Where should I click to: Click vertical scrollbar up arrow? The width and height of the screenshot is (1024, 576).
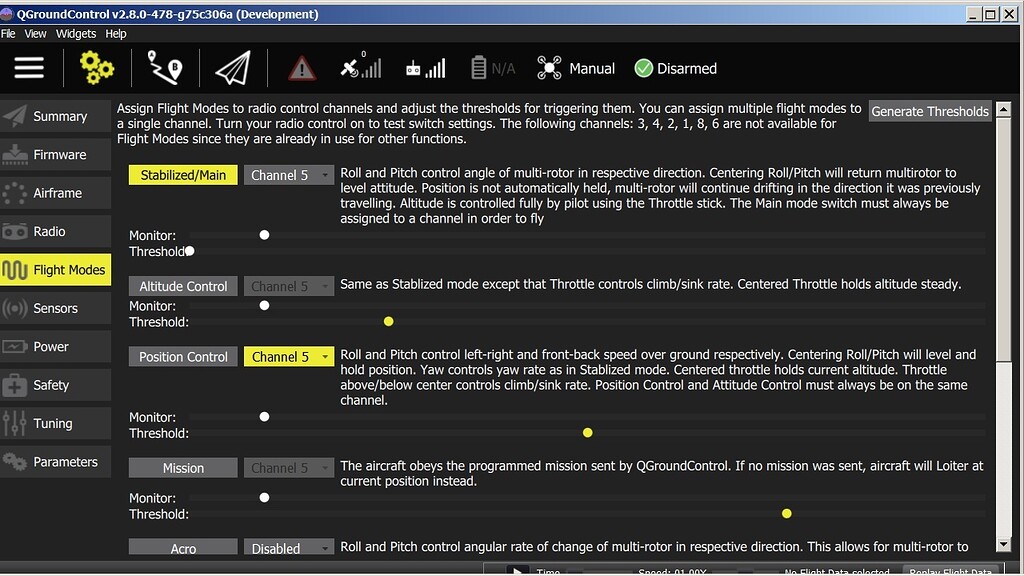pyautogui.click(x=1003, y=109)
